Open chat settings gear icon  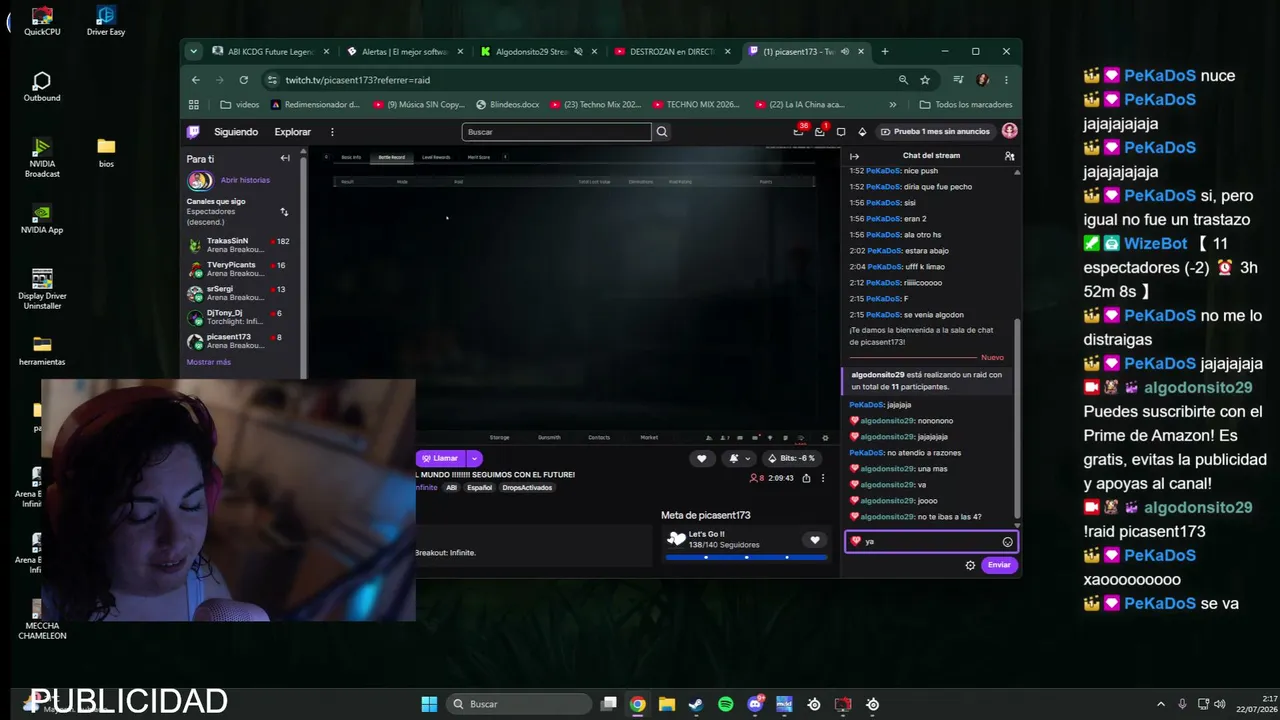pyautogui.click(x=970, y=565)
